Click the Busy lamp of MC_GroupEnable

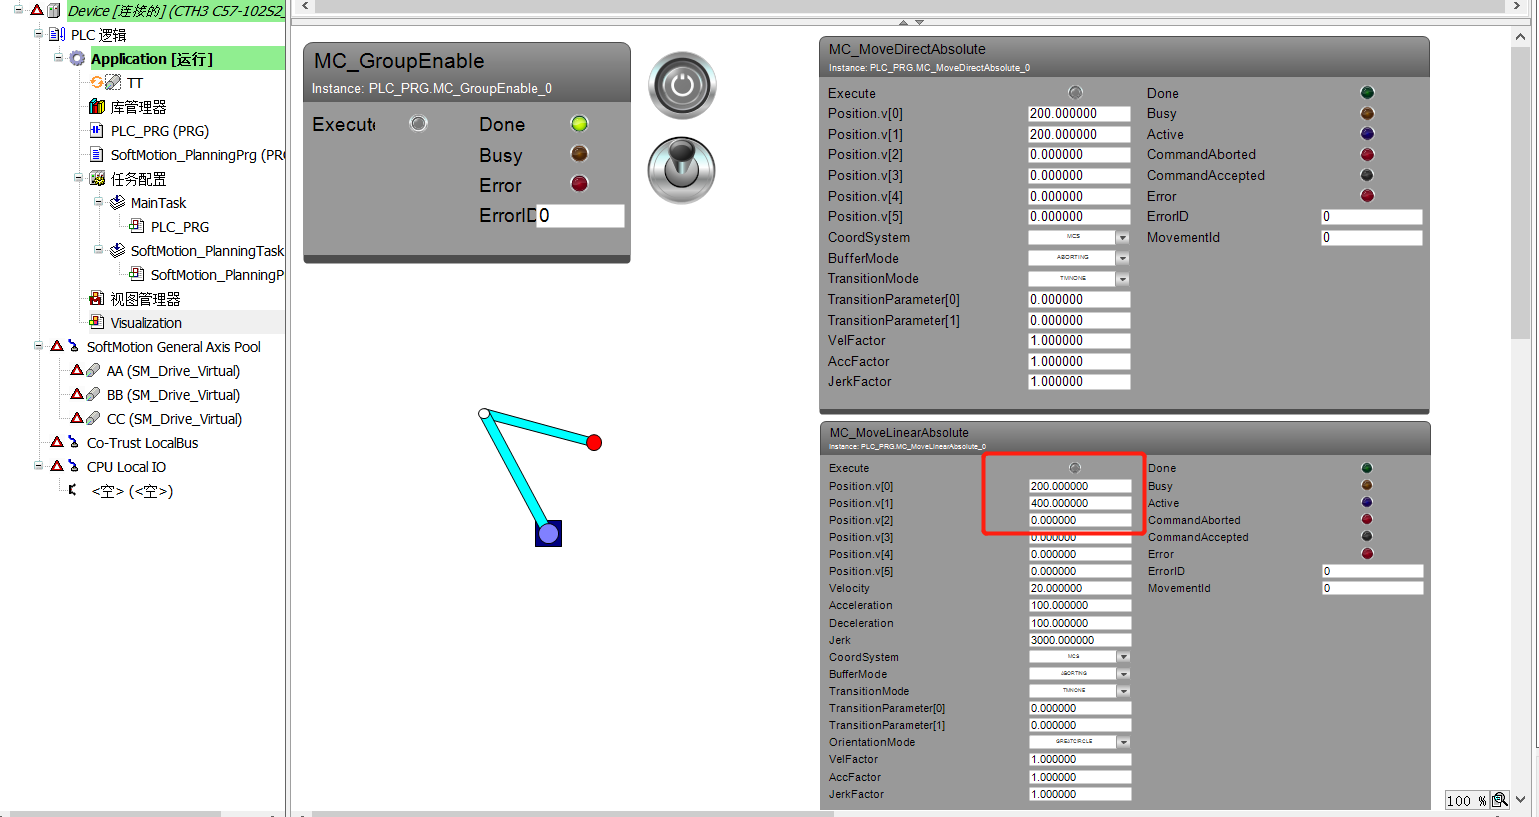point(579,153)
